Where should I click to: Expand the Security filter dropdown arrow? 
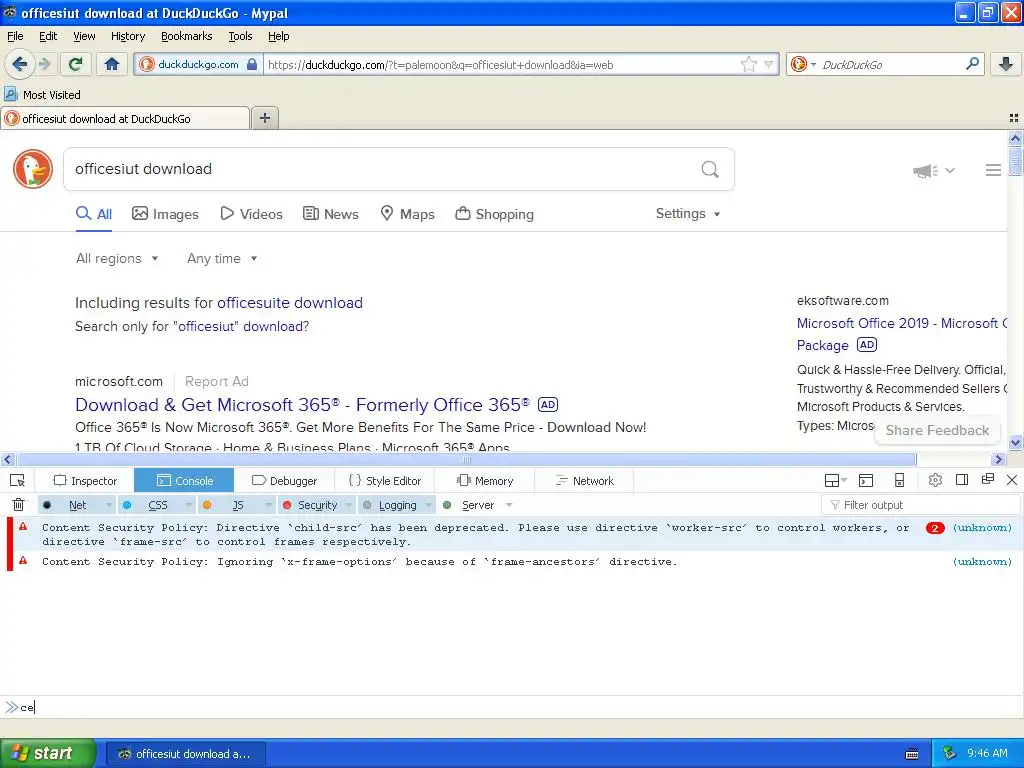tap(349, 505)
